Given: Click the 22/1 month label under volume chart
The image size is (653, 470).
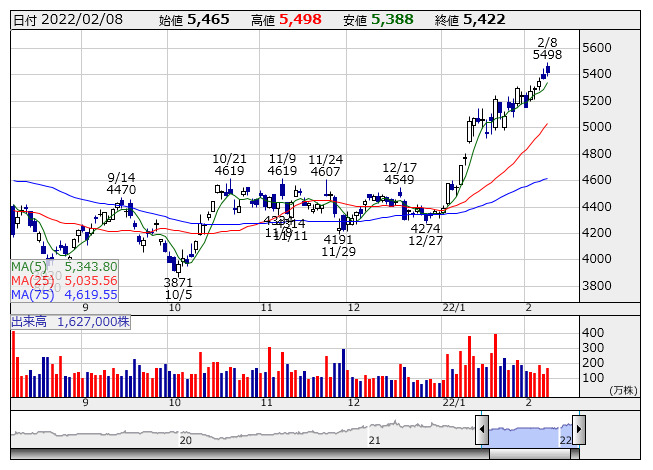Looking at the screenshot, I should 454,403.
